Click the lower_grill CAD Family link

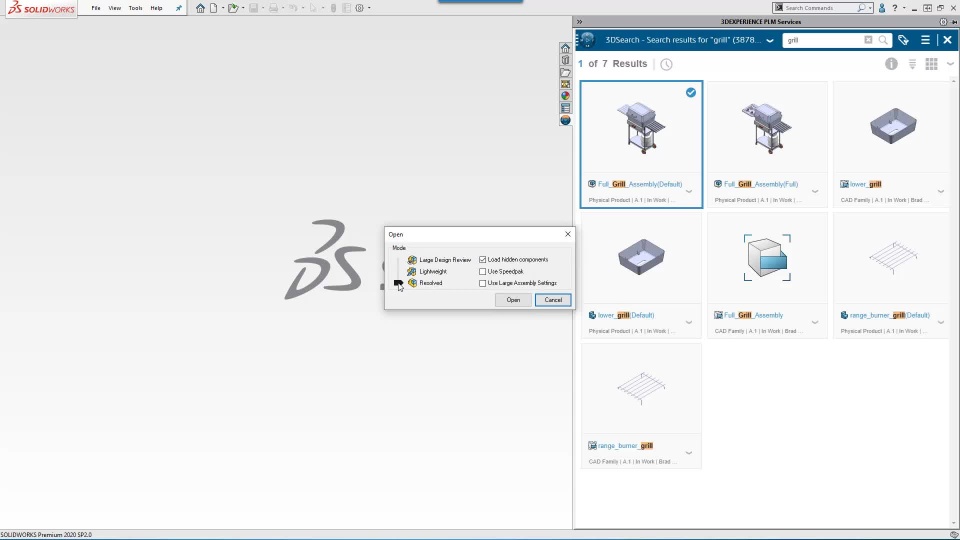click(865, 184)
